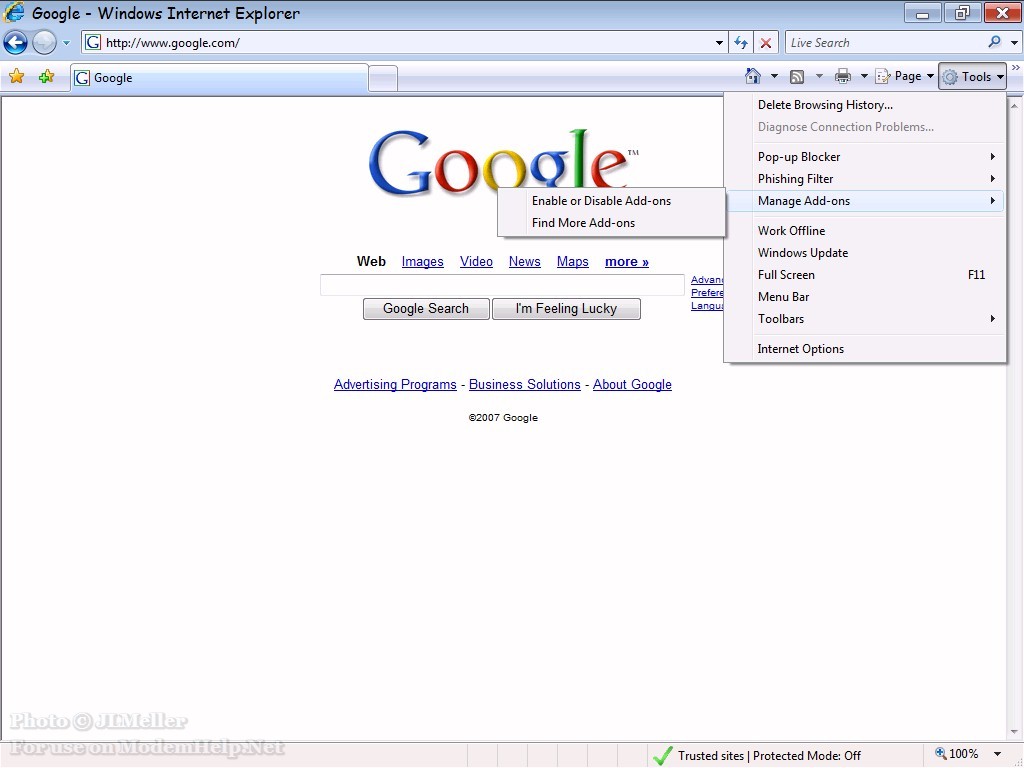Click the Maps link on Google

click(573, 262)
